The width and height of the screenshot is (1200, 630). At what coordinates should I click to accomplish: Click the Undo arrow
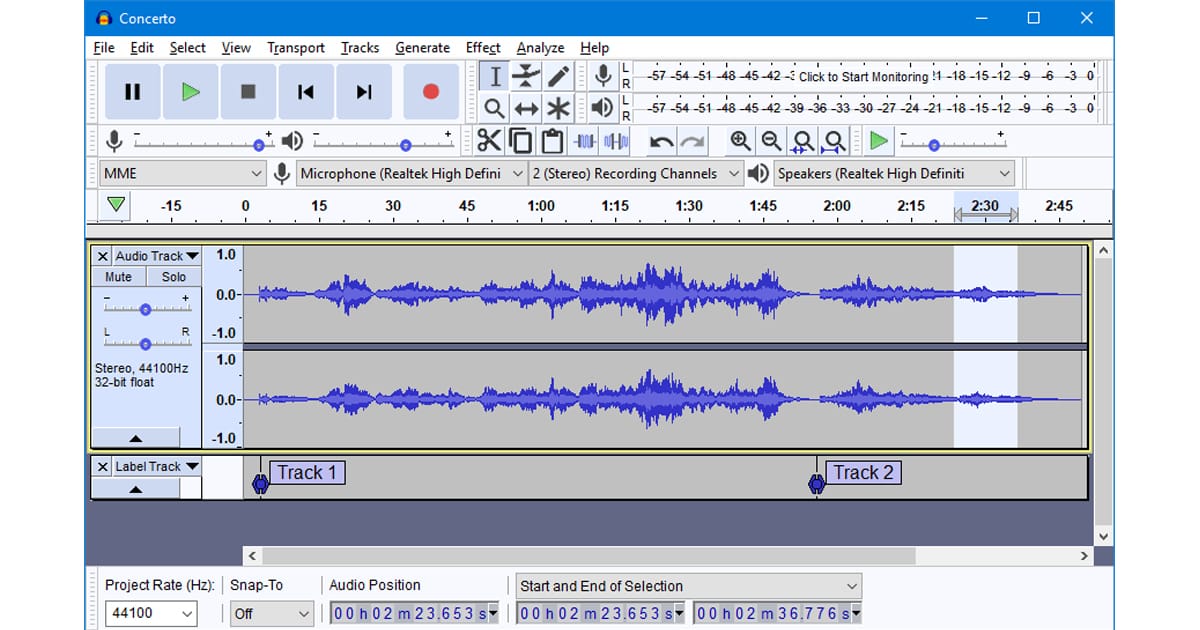[x=661, y=141]
